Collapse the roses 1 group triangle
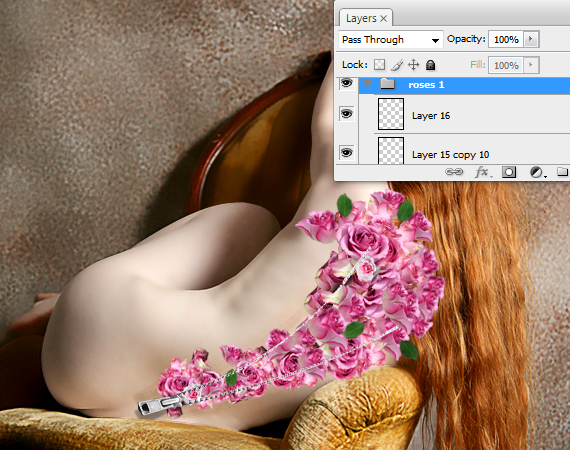The image size is (570, 450). [x=368, y=84]
